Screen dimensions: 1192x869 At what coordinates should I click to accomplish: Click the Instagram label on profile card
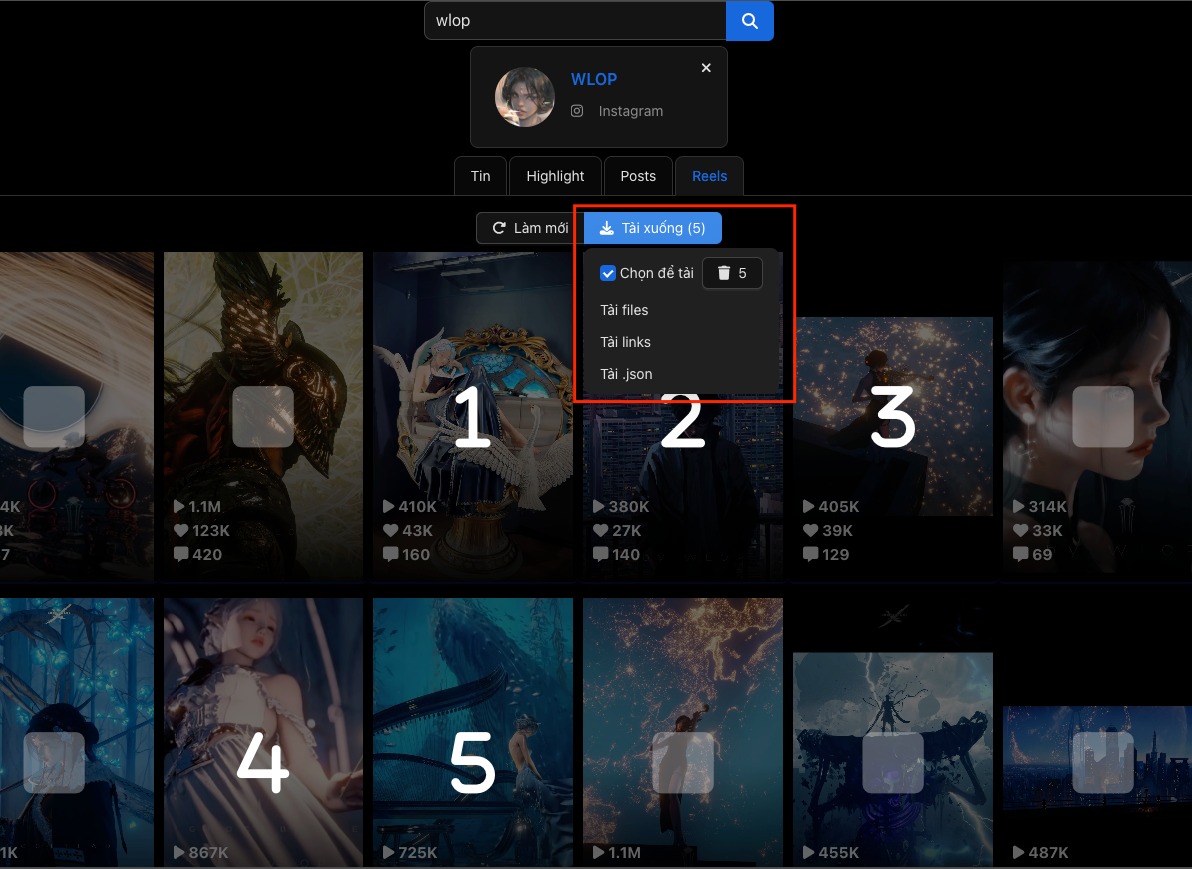(x=630, y=111)
